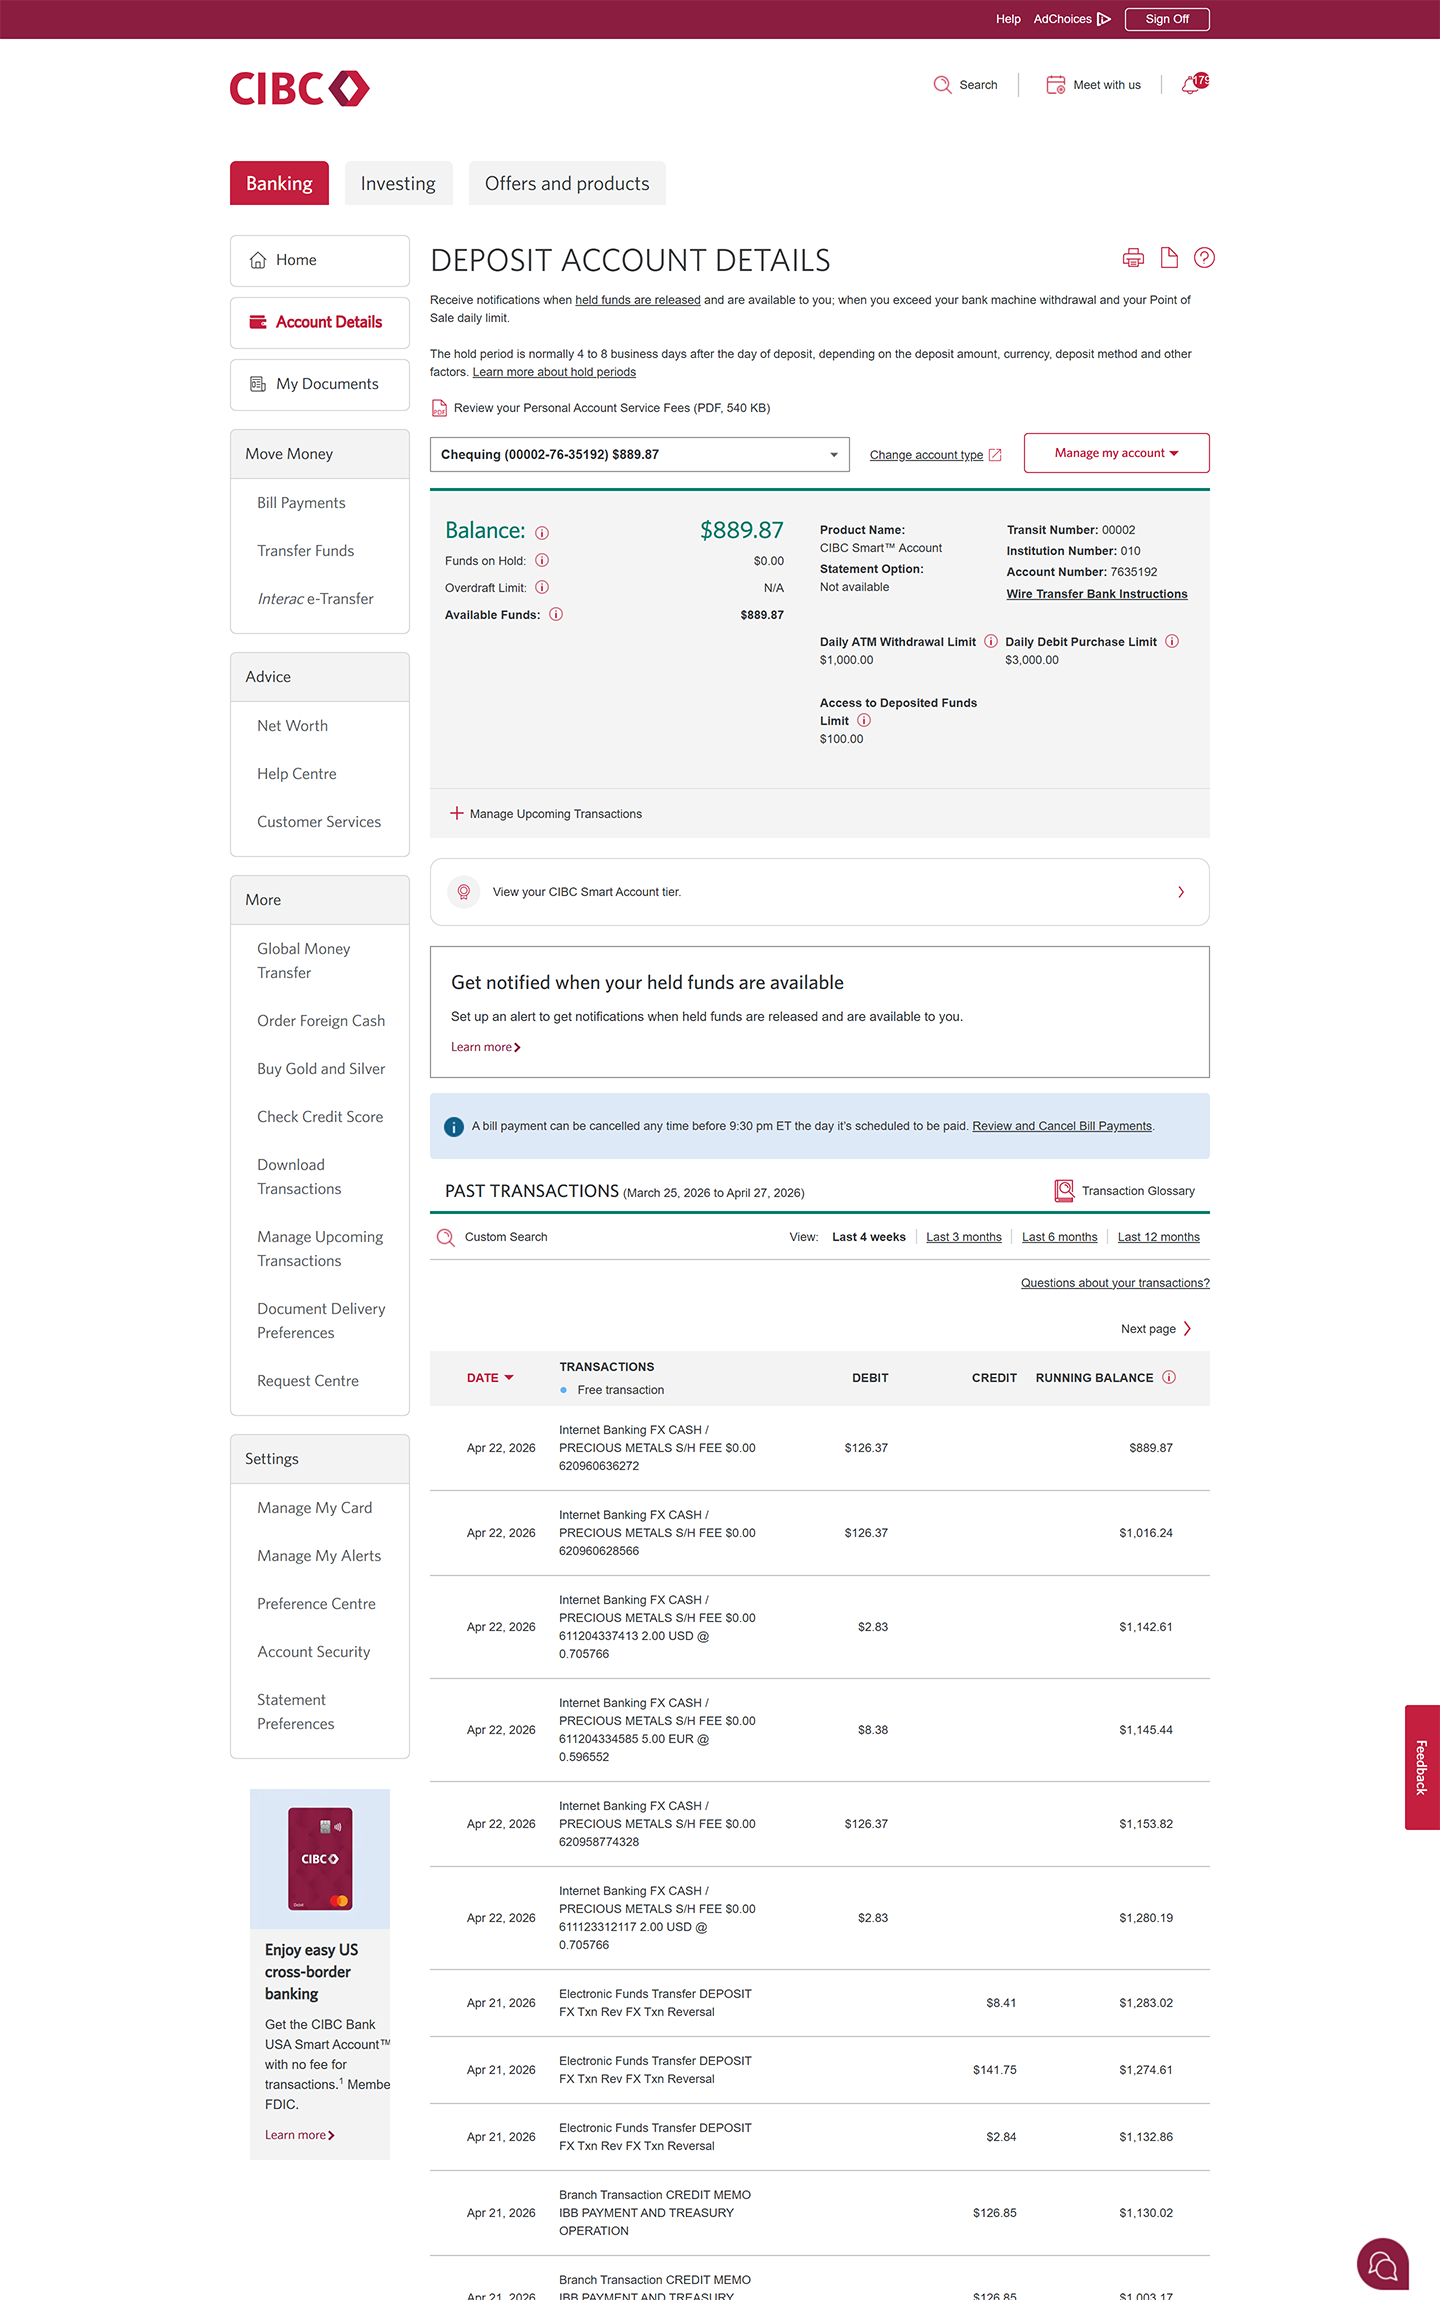
Task: Click Review and Cancel Bill Payments link
Action: [x=1062, y=1126]
